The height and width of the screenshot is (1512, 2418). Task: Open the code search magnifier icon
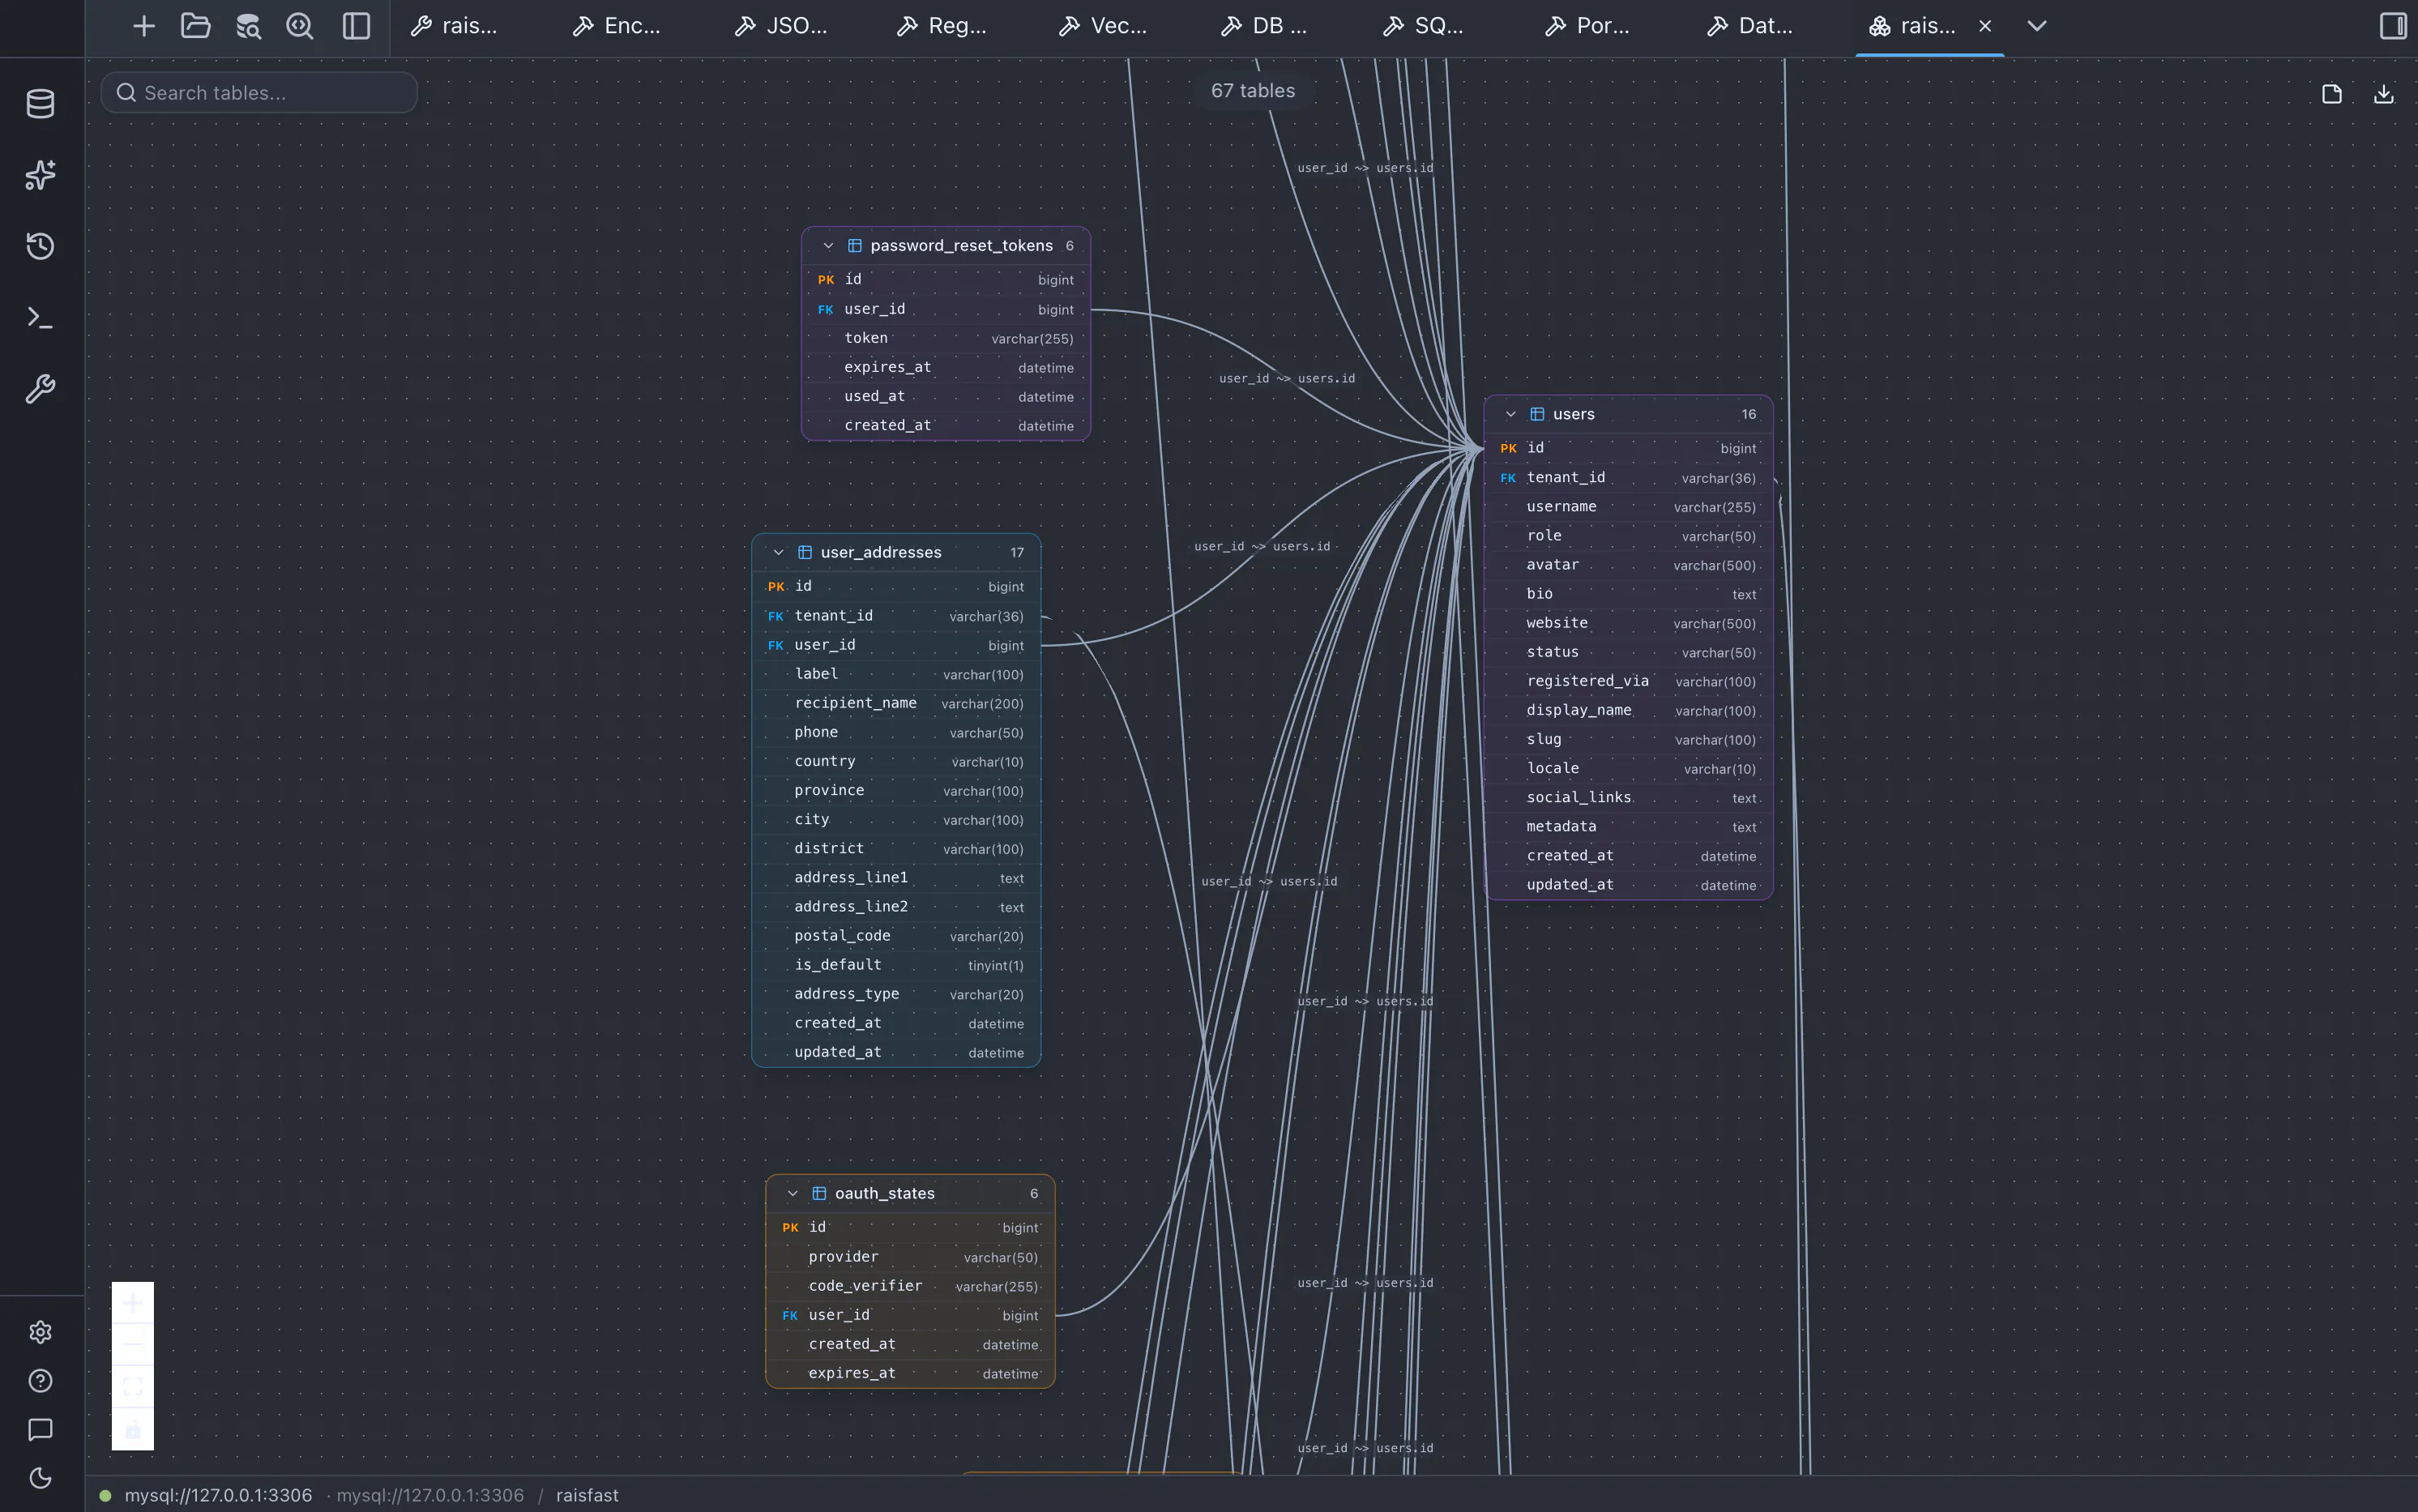[x=300, y=26]
